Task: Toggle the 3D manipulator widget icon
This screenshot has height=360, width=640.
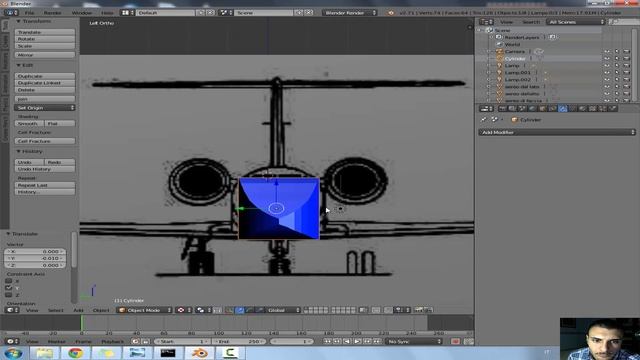Action: pos(230,310)
